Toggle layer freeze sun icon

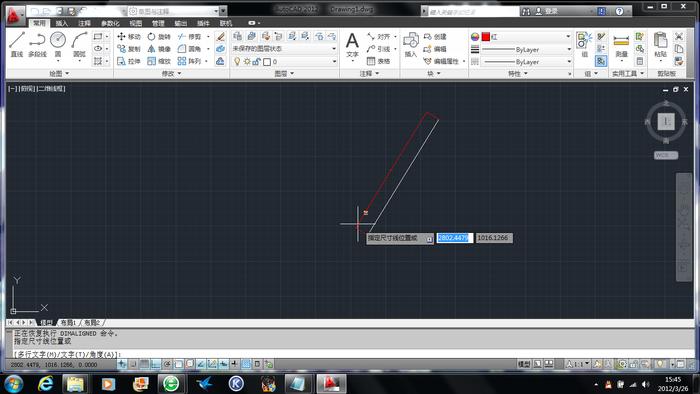point(247,62)
